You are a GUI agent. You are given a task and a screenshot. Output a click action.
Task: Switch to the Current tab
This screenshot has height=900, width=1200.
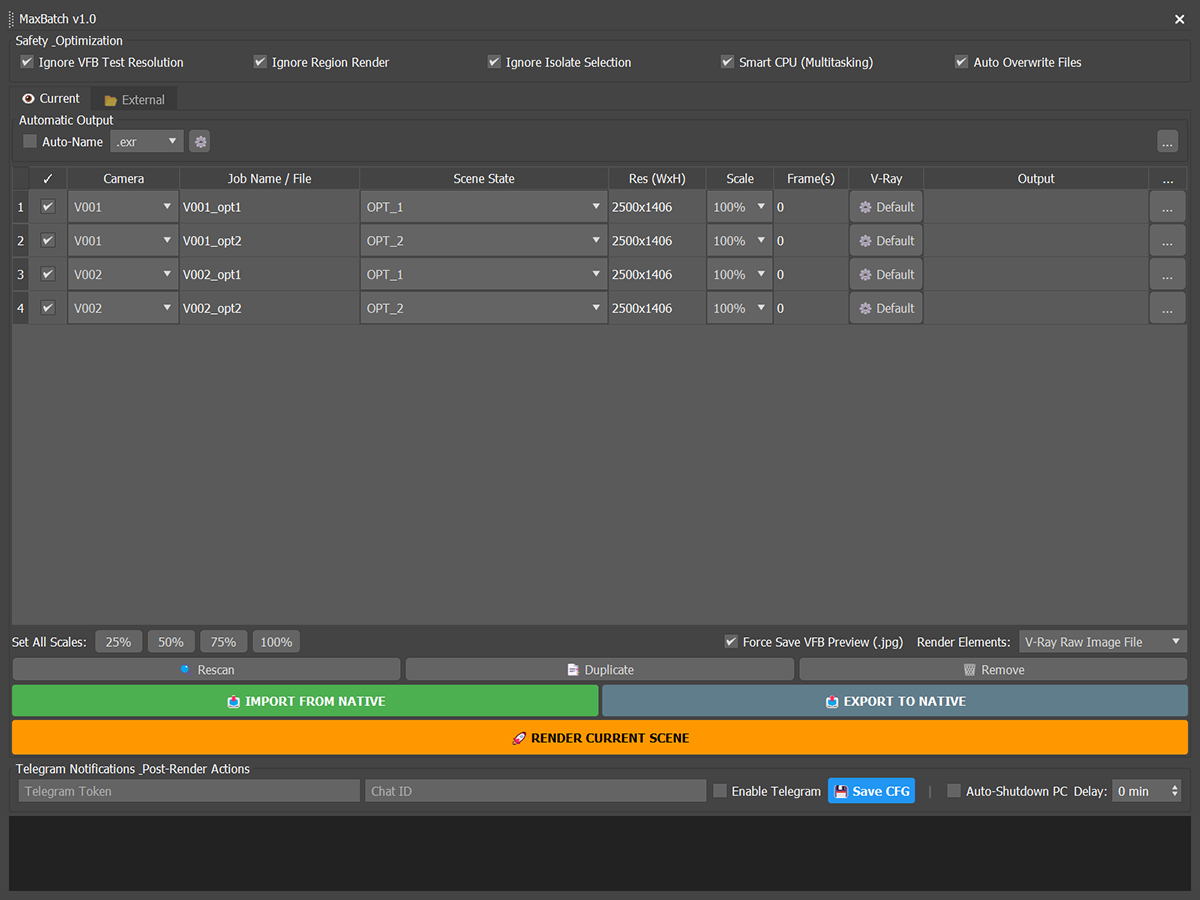pyautogui.click(x=51, y=98)
